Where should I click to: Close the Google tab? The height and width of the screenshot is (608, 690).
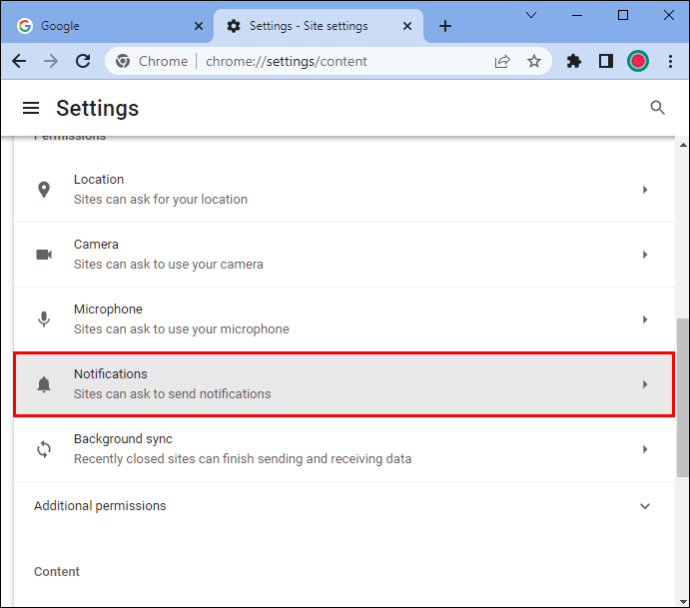coord(198,26)
